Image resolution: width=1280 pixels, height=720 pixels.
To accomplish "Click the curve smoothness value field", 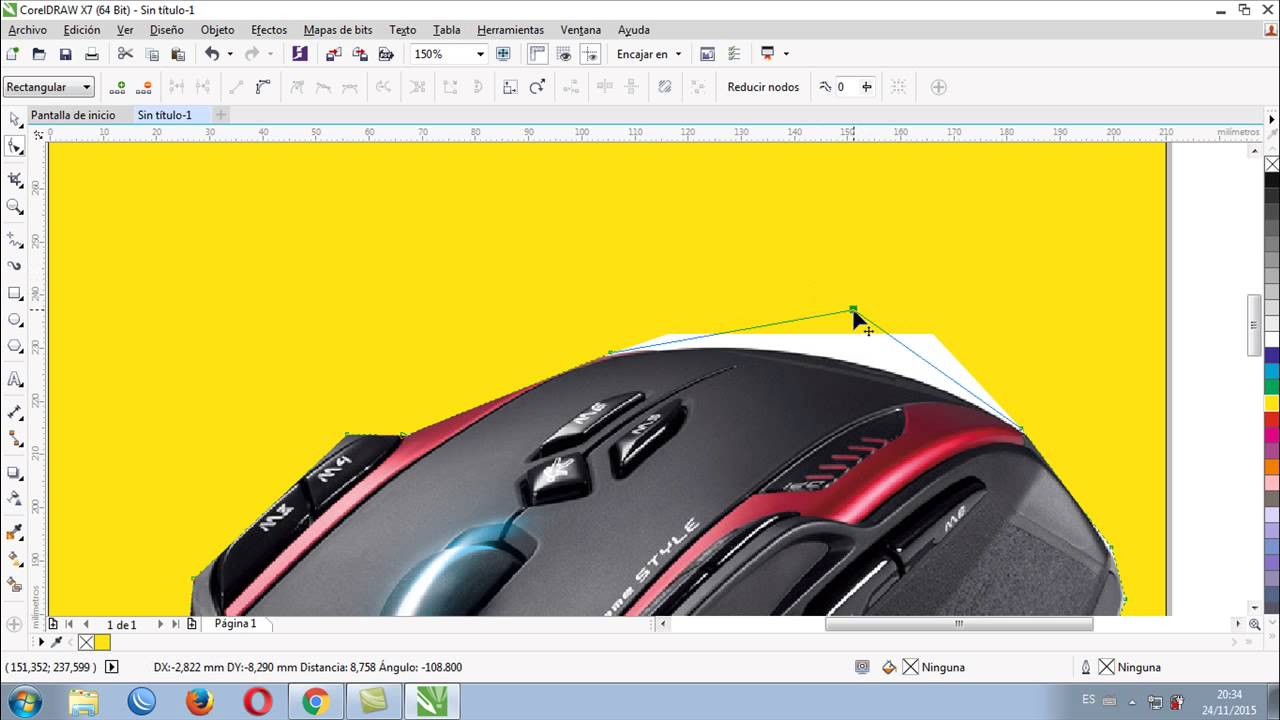I will (845, 87).
